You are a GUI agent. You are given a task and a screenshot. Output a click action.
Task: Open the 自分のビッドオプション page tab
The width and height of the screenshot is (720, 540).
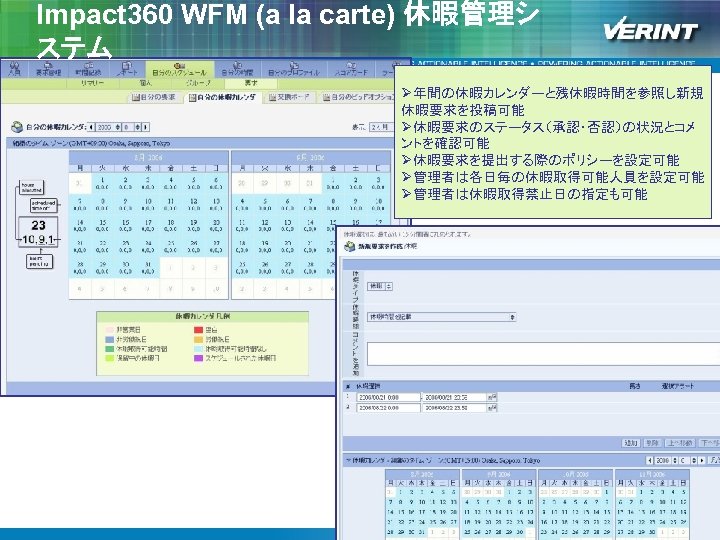tap(358, 97)
